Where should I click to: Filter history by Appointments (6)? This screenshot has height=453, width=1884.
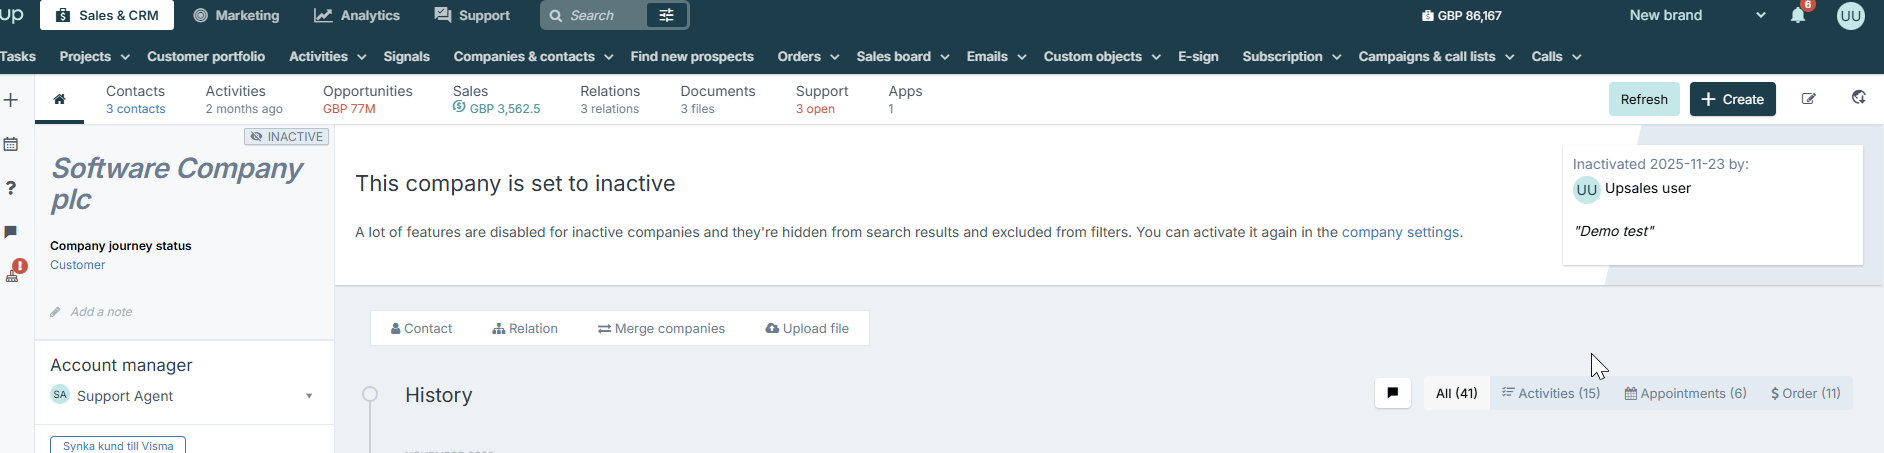(1685, 393)
